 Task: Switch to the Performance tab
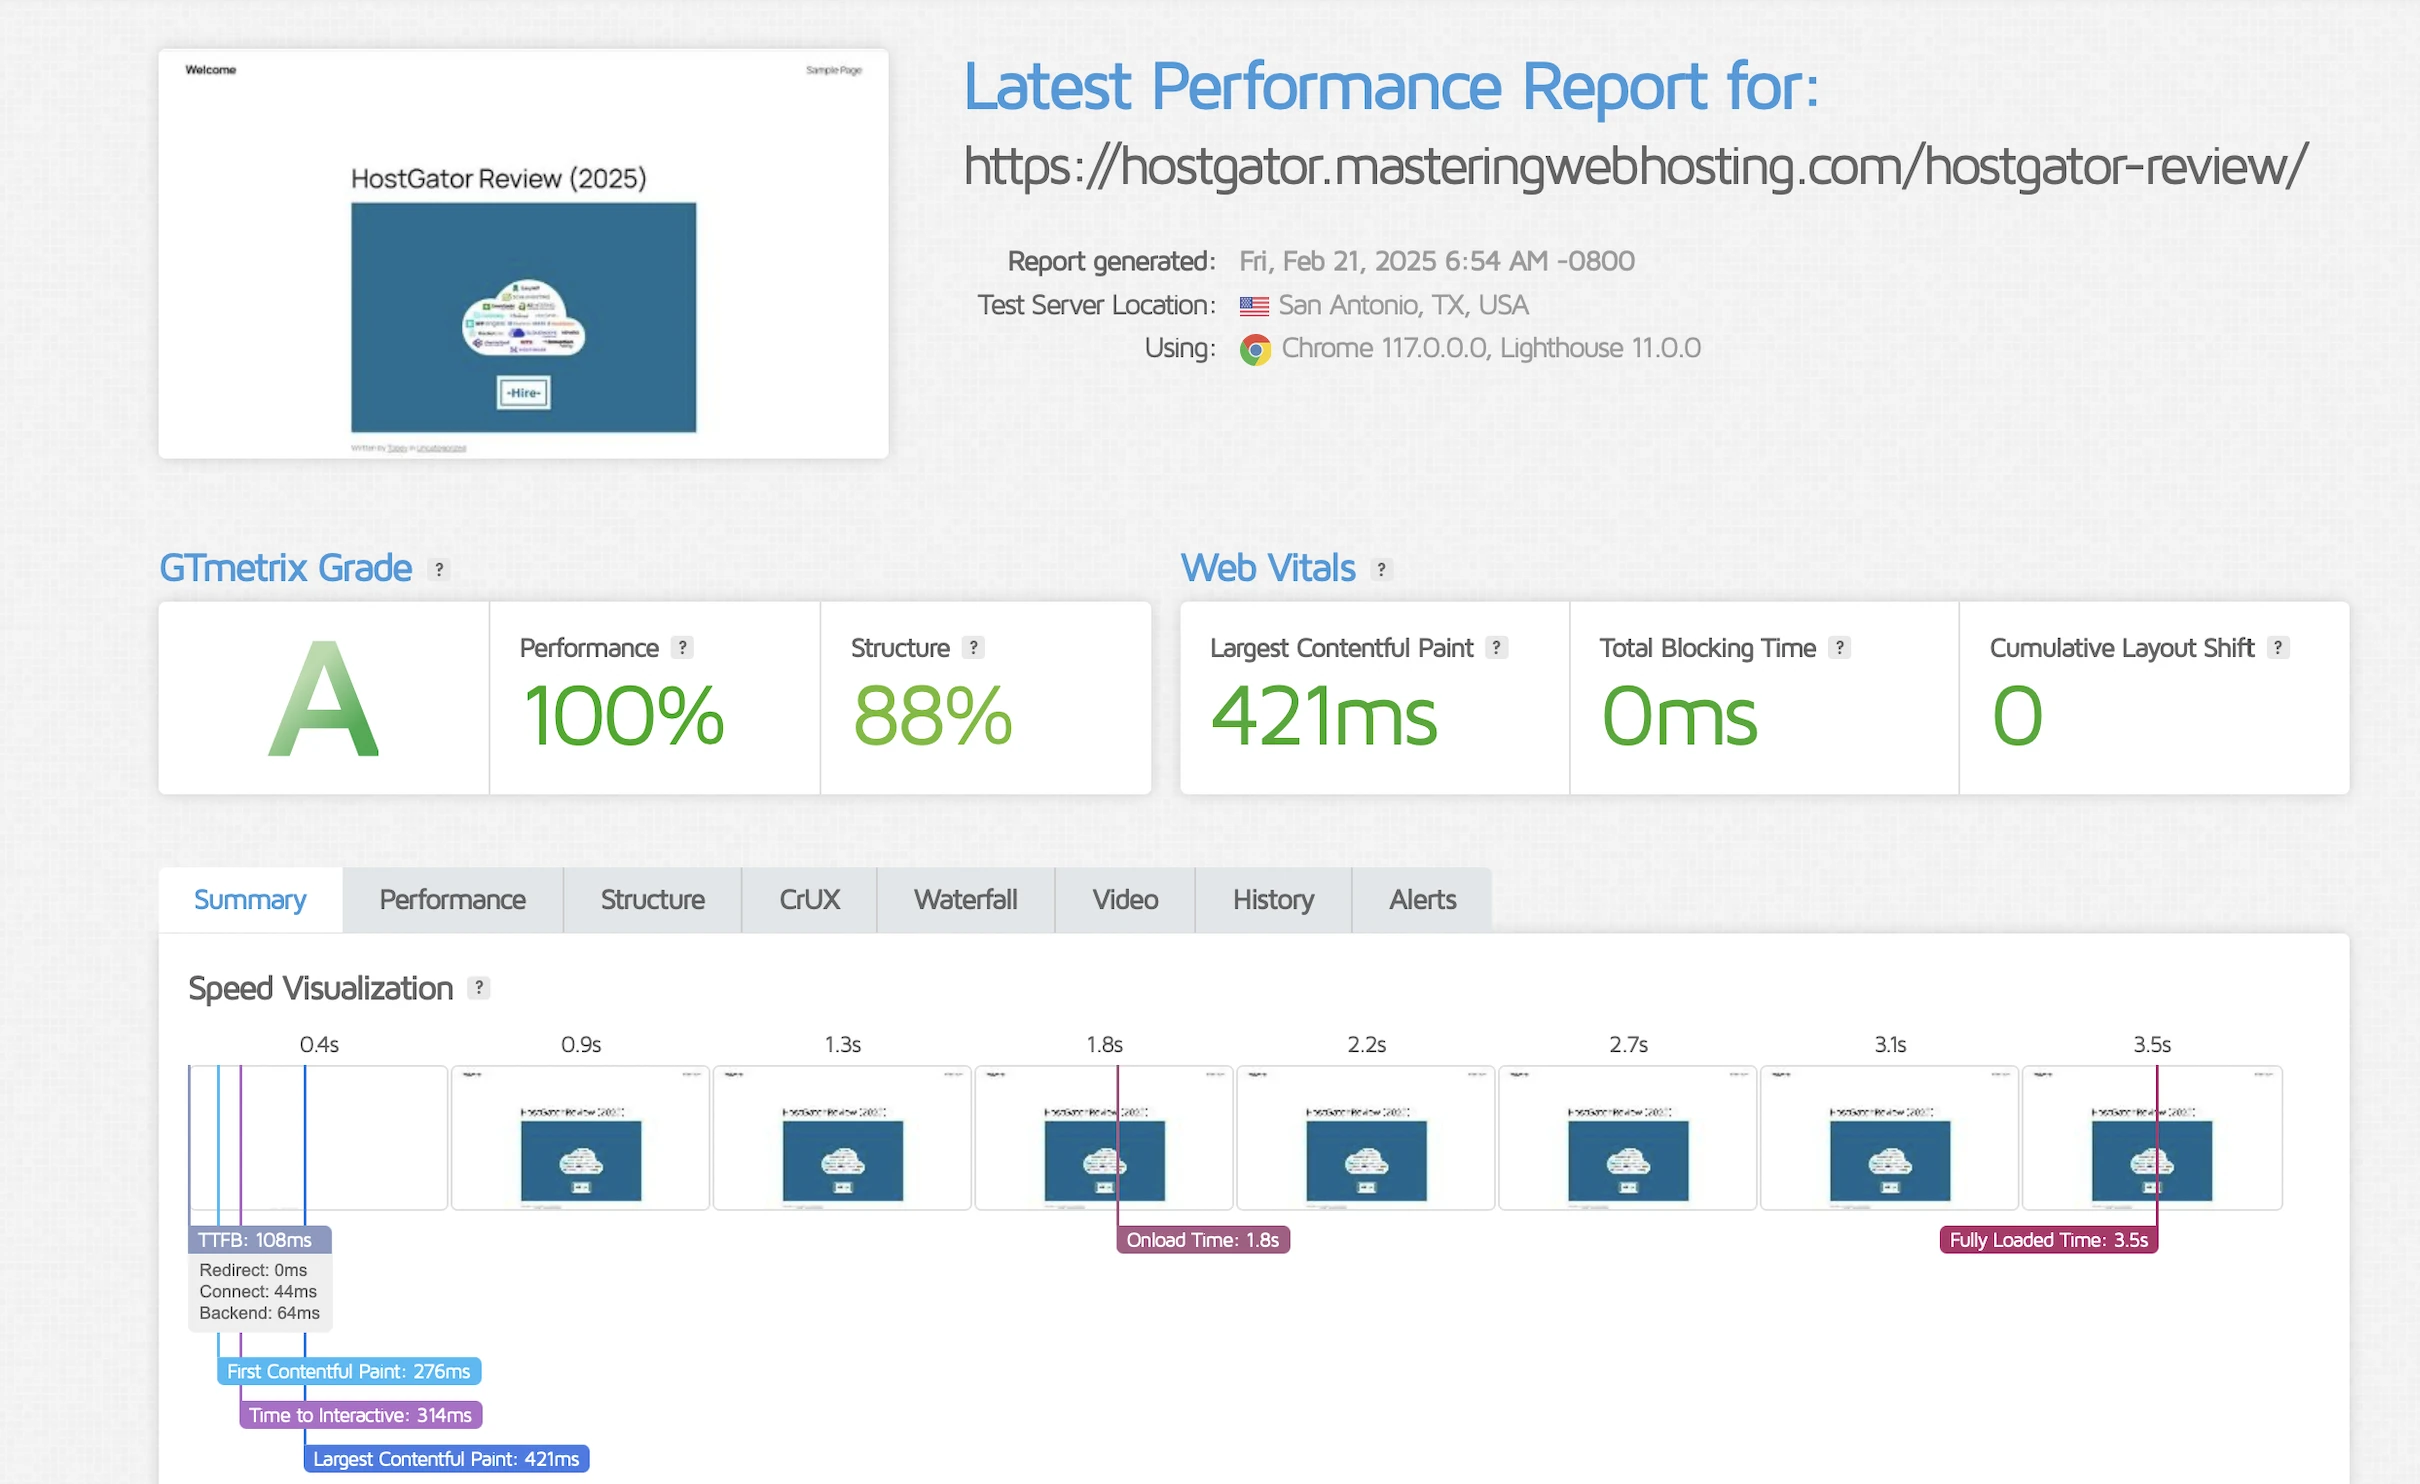[452, 900]
